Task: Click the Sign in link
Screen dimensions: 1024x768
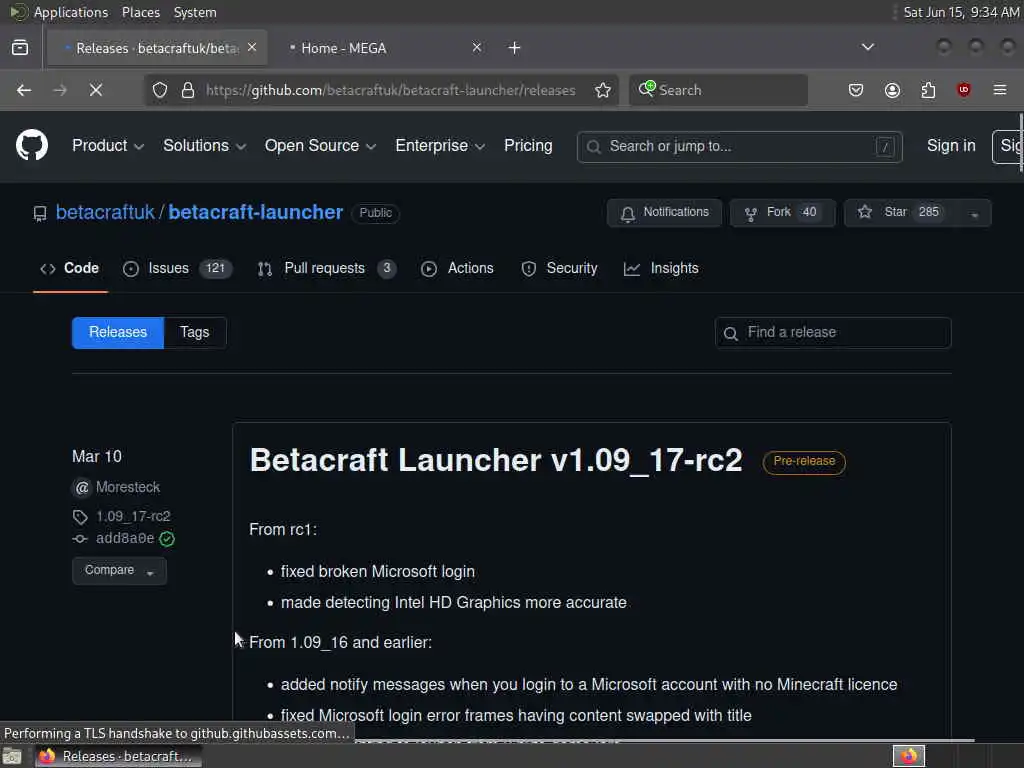Action: 951,146
